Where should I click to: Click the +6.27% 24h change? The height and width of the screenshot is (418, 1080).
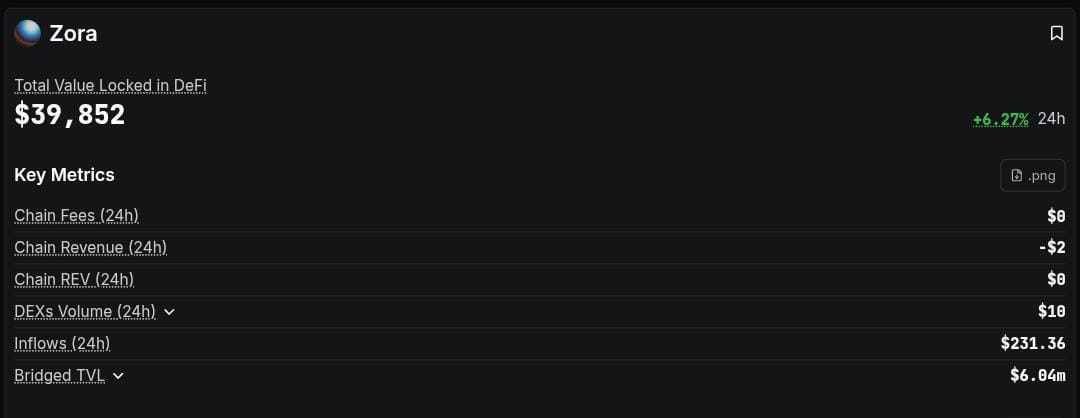coord(1000,119)
